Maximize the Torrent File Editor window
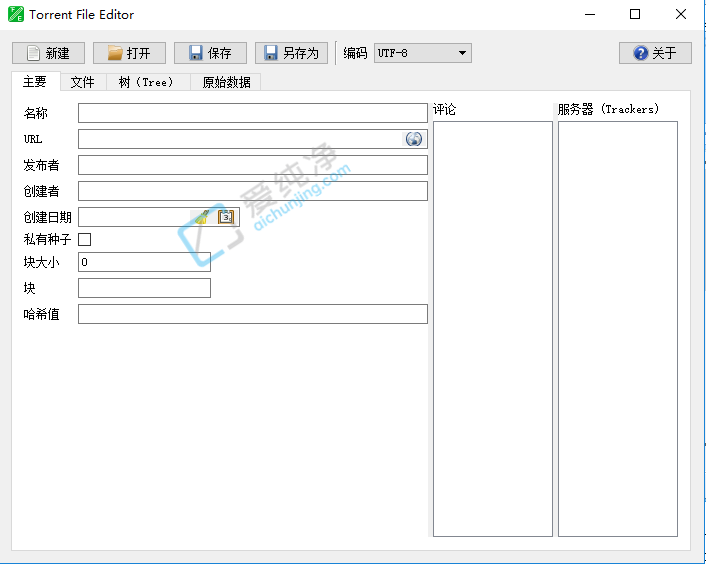The height and width of the screenshot is (564, 706). click(x=635, y=14)
